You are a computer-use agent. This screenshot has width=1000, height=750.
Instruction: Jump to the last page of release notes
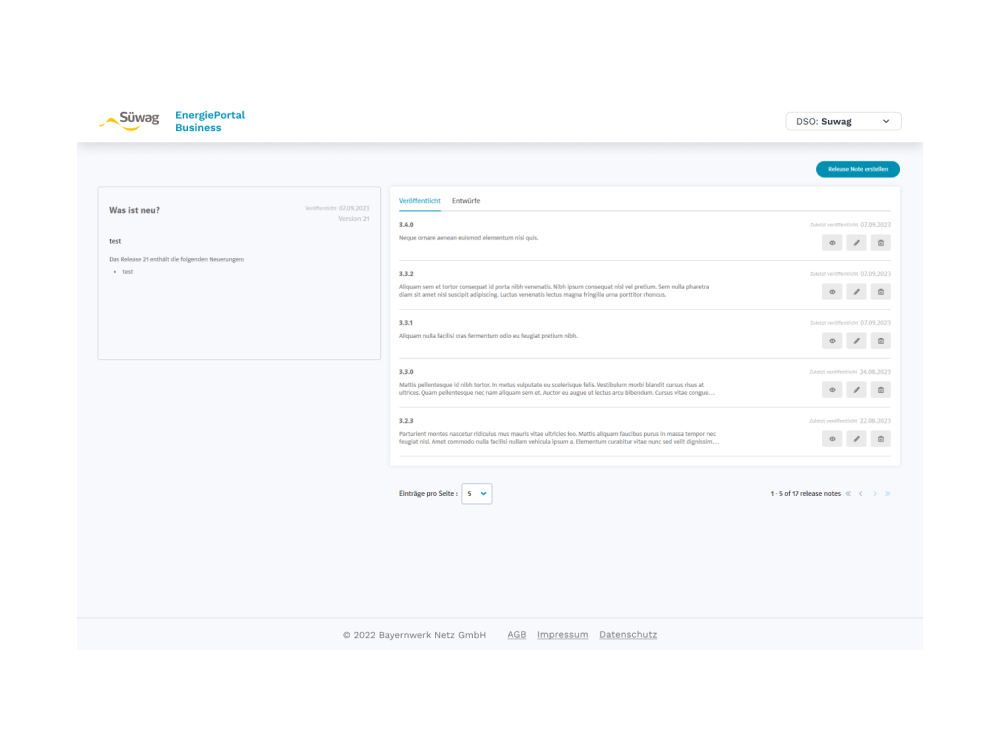[x=888, y=493]
